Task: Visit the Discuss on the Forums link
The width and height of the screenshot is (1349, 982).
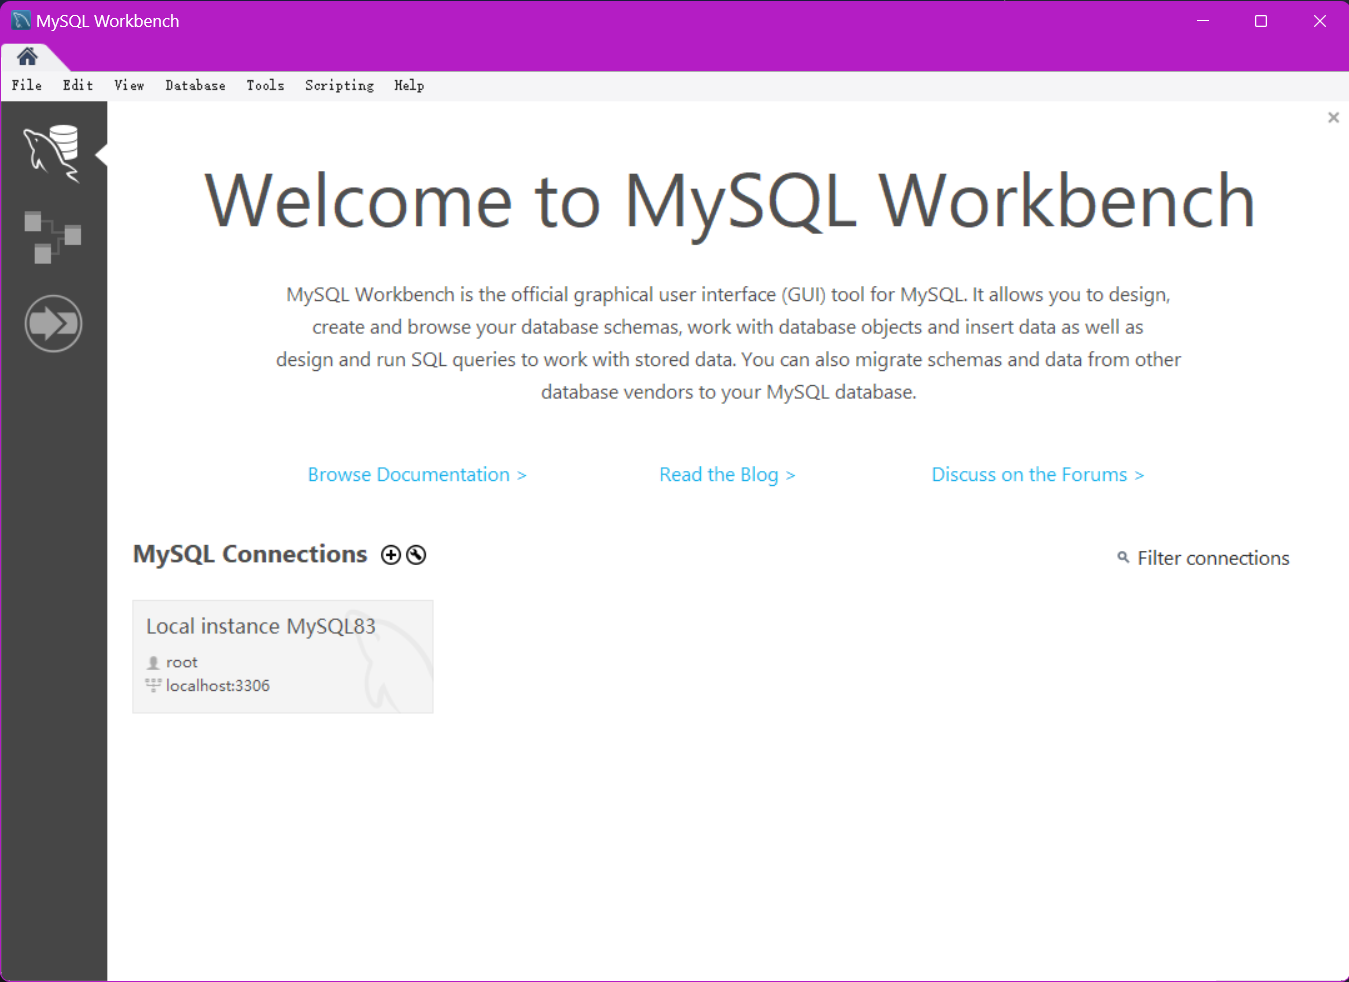Action: 1037,475
